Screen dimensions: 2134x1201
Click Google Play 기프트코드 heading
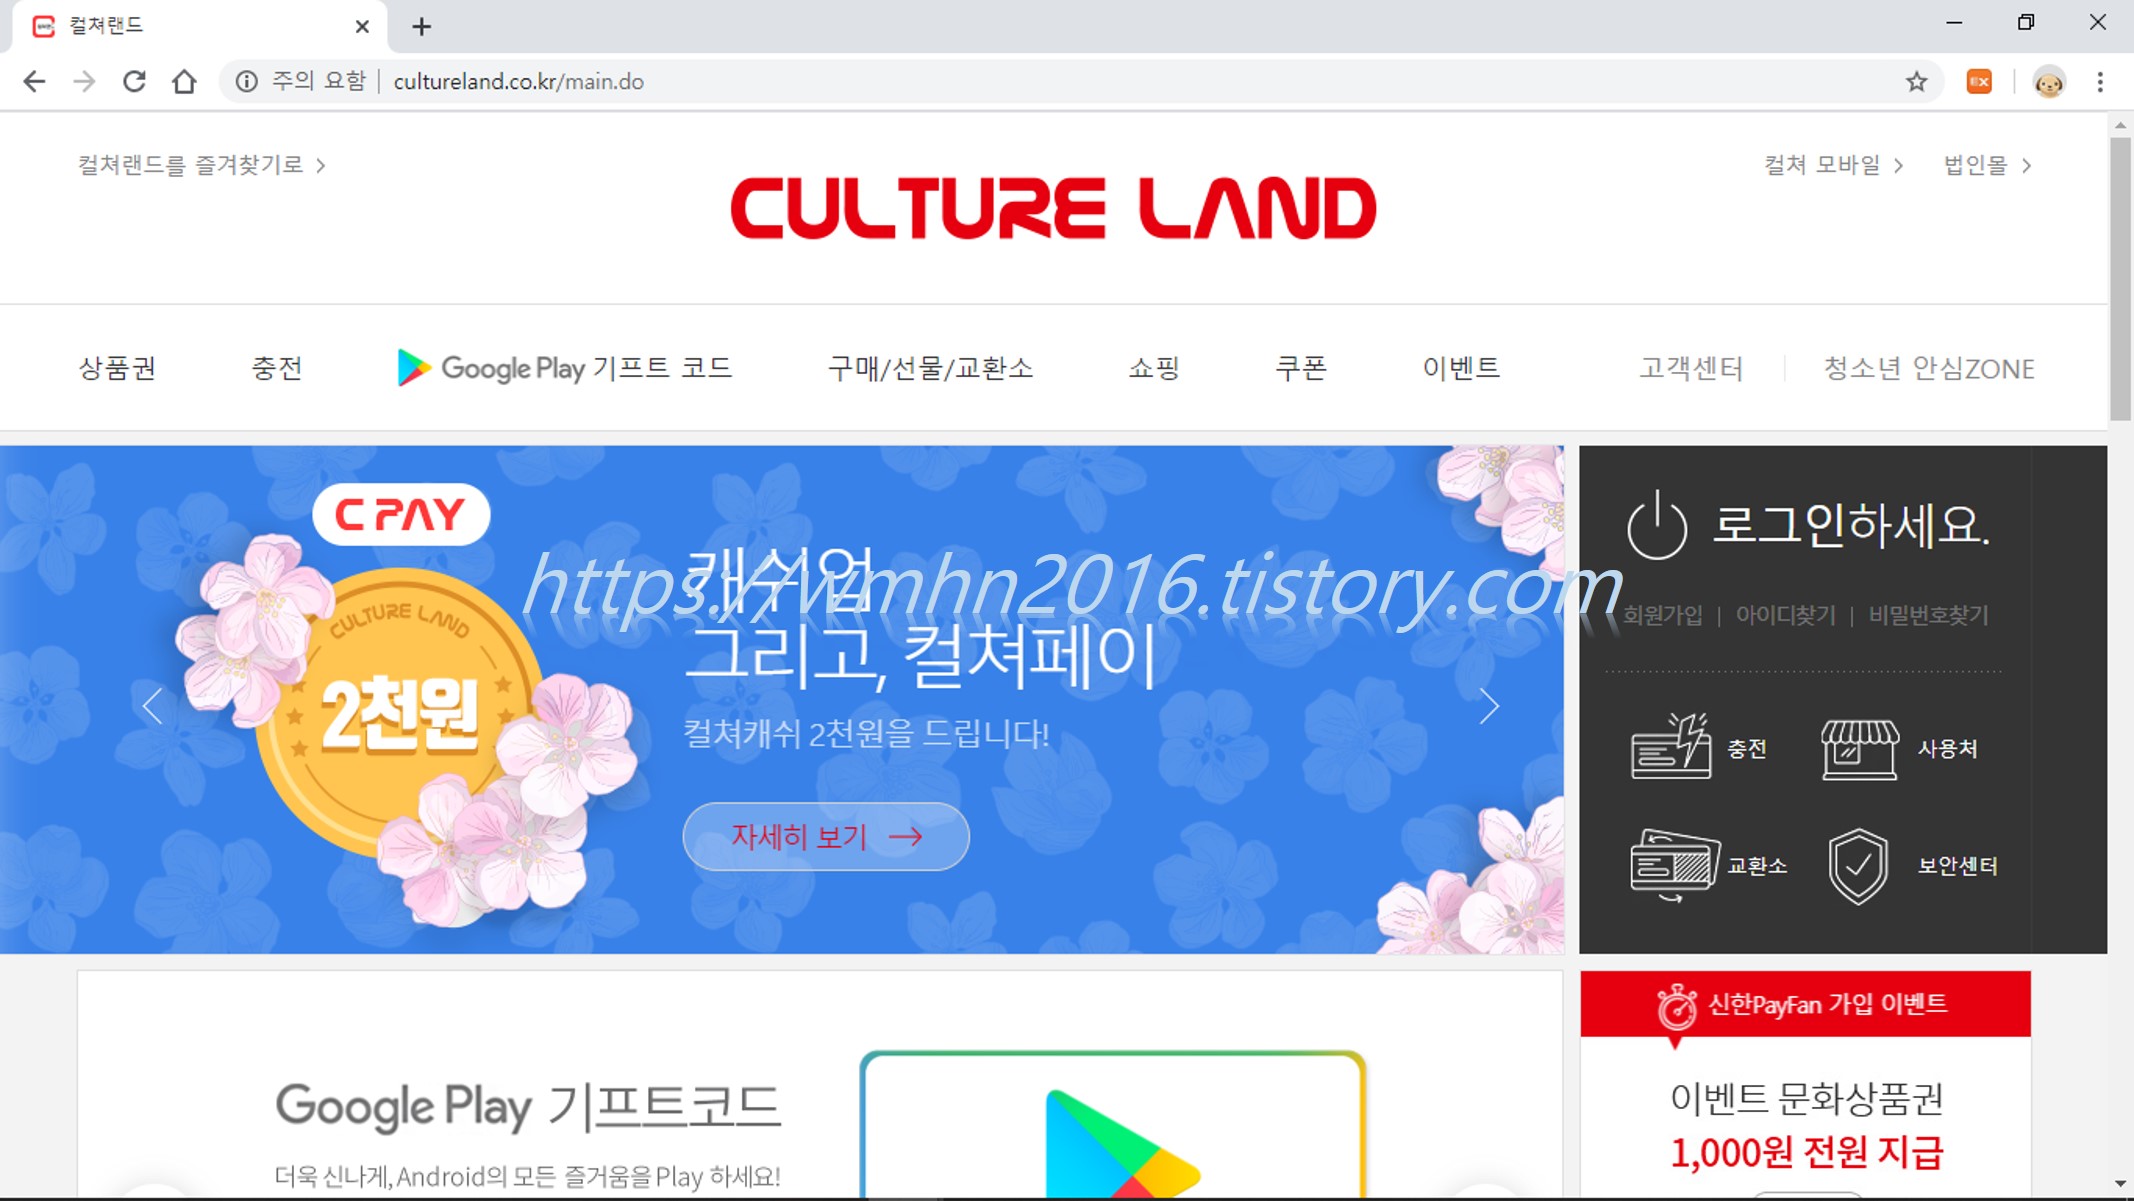pos(527,1106)
